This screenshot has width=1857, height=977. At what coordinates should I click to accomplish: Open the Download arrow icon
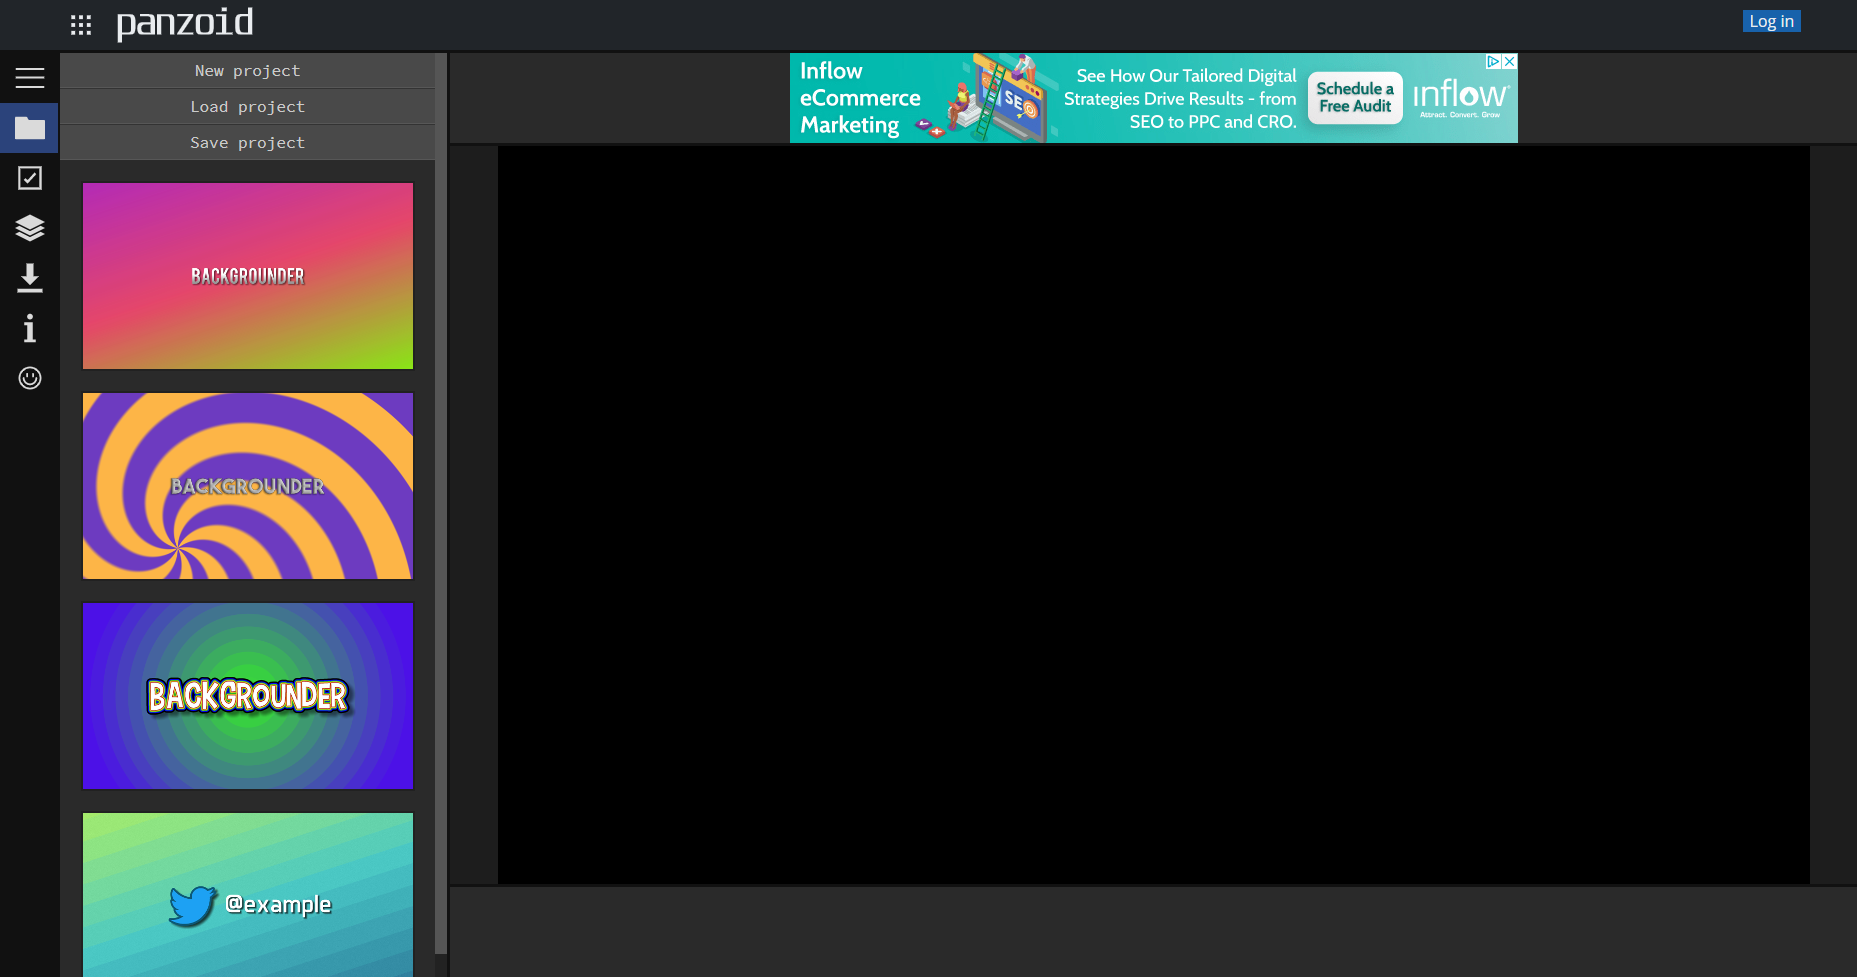(30, 278)
